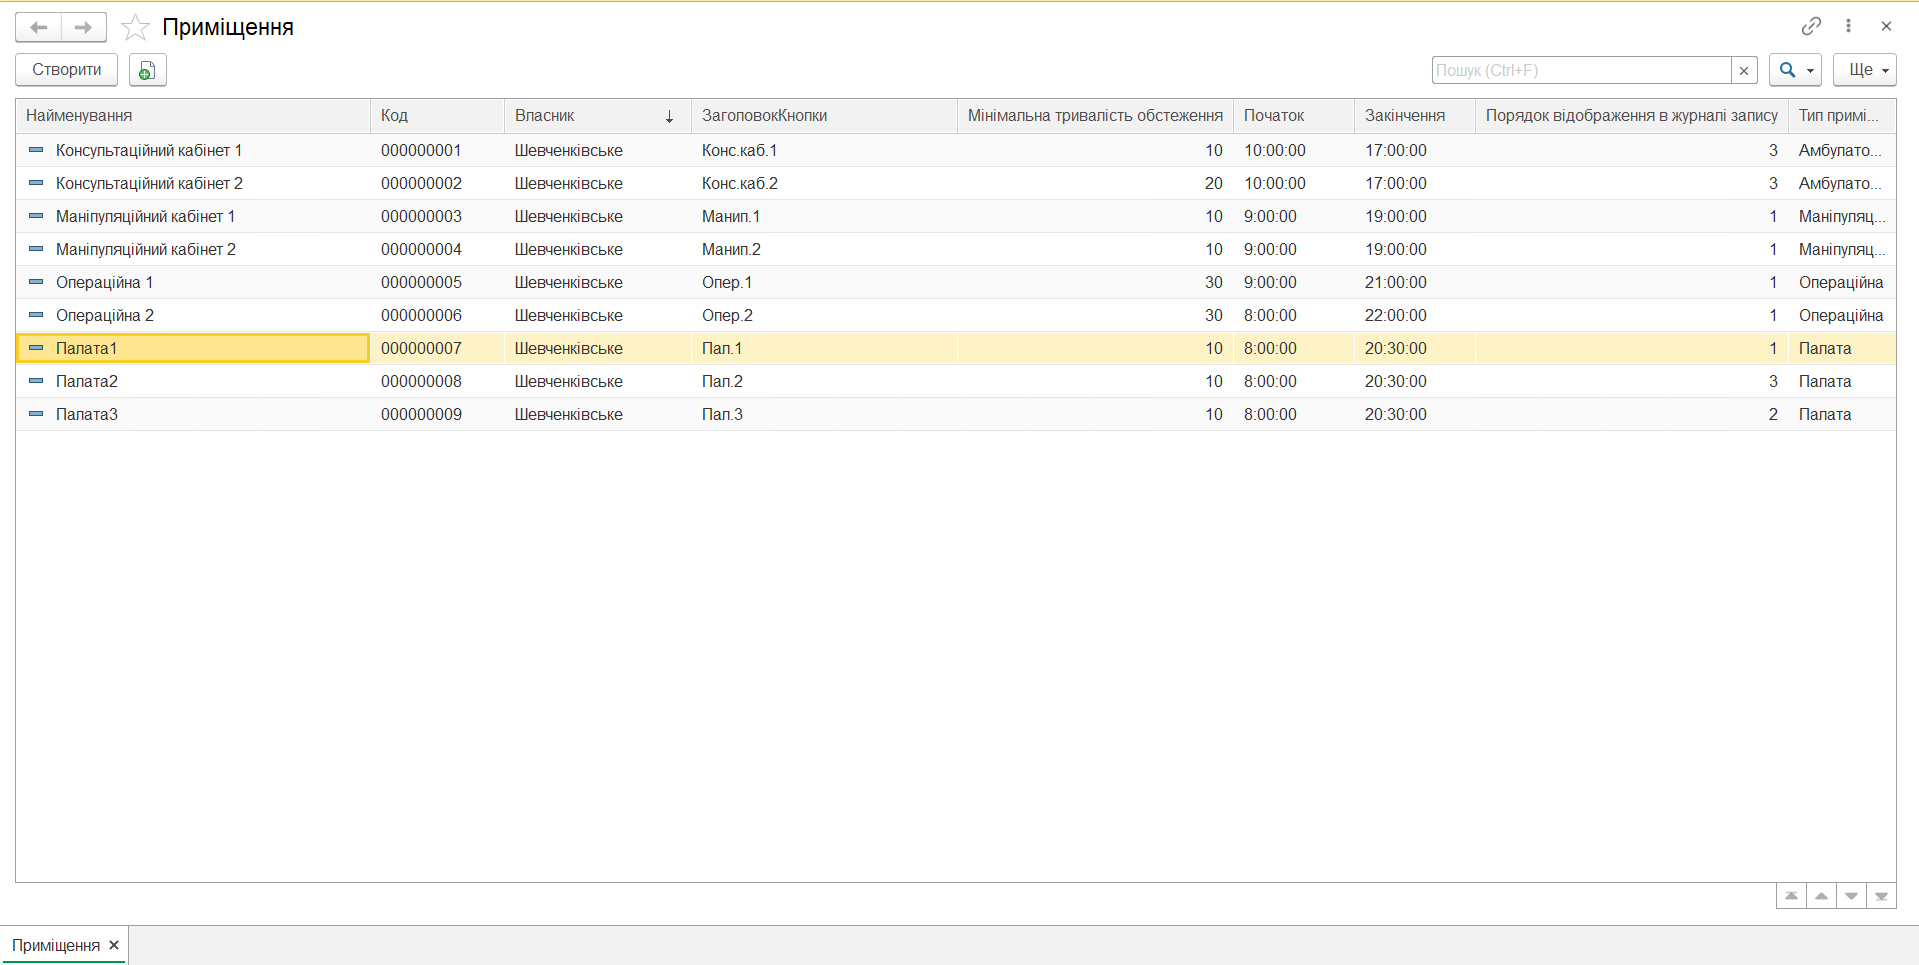Image resolution: width=1919 pixels, height=965 pixels.
Task: Sort by the Власник column header
Action: point(596,116)
